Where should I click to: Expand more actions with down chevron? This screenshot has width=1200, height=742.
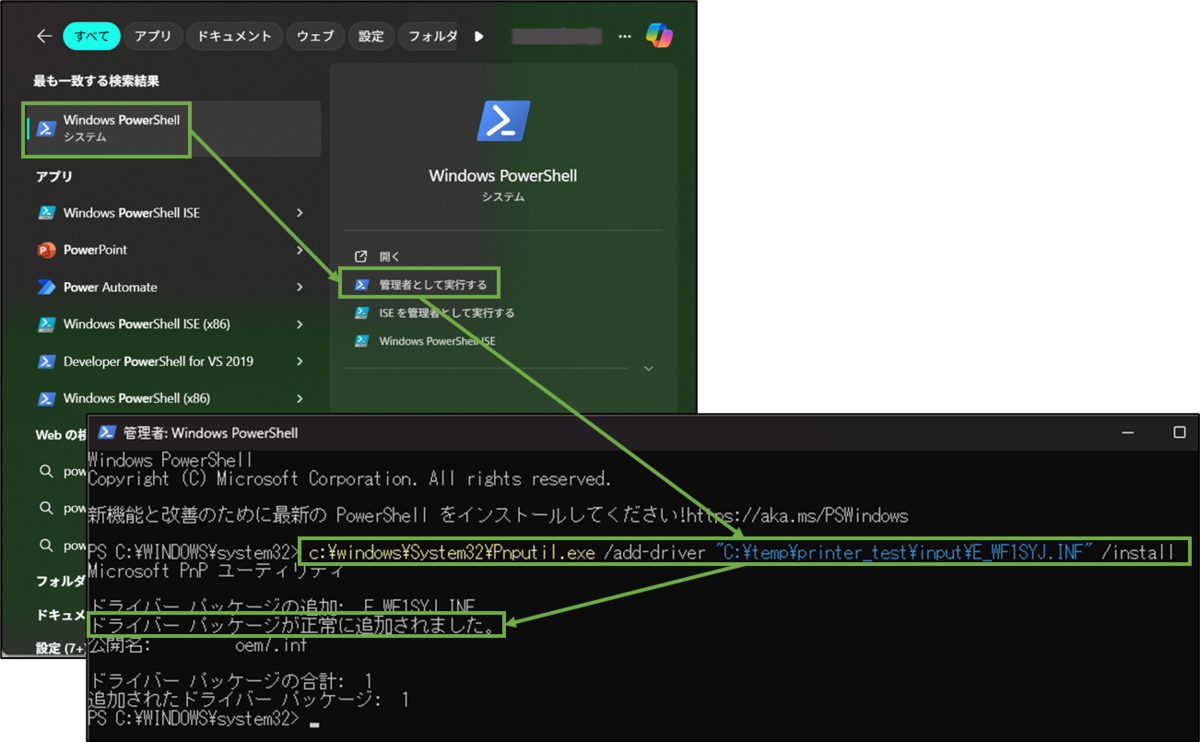[648, 369]
